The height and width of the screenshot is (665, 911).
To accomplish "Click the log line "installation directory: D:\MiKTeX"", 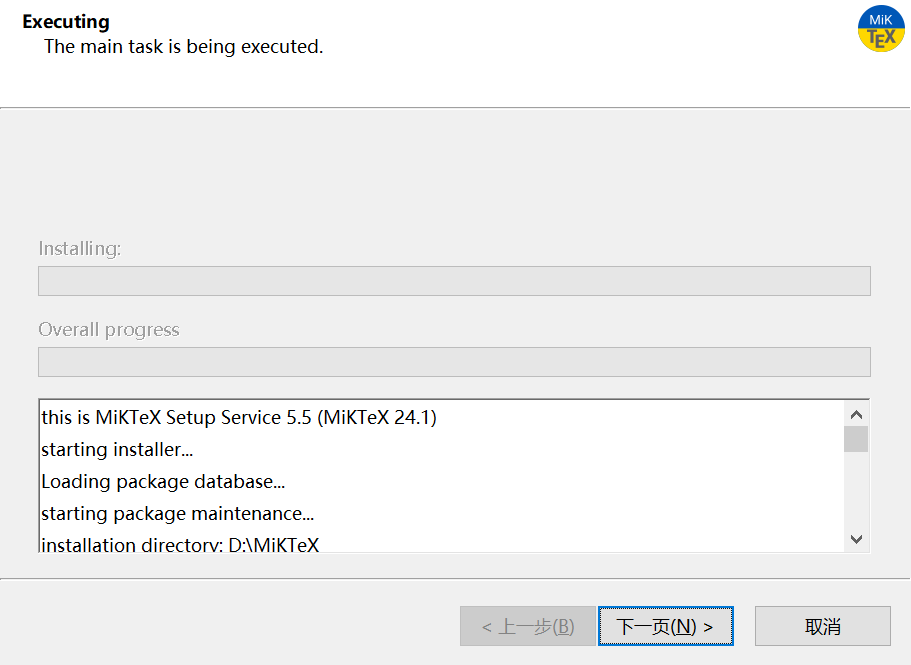I will coord(180,544).
